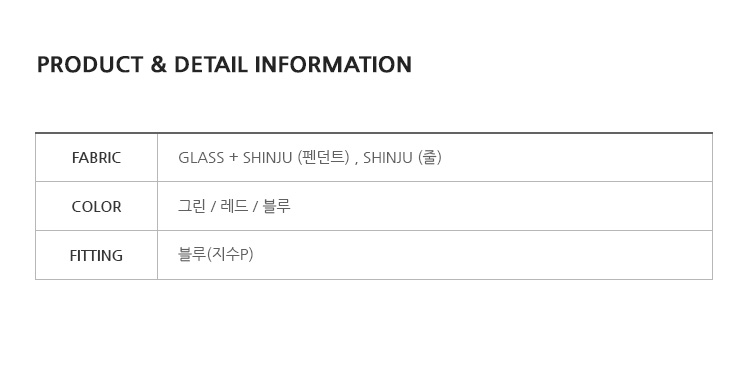The image size is (750, 384).
Task: Choose the 그린 color text
Action: point(192,206)
